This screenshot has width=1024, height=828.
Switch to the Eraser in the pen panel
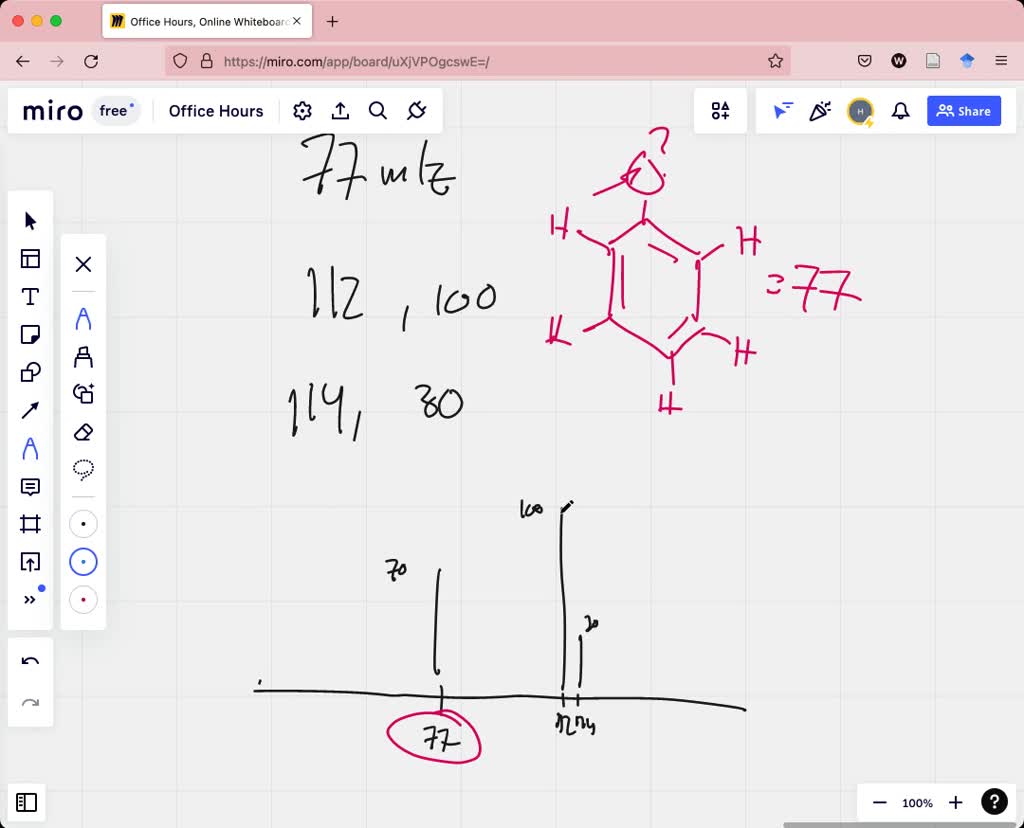pyautogui.click(x=83, y=432)
